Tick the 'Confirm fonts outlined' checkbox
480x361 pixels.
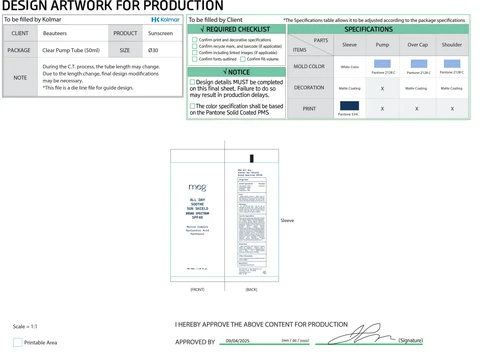(x=195, y=59)
